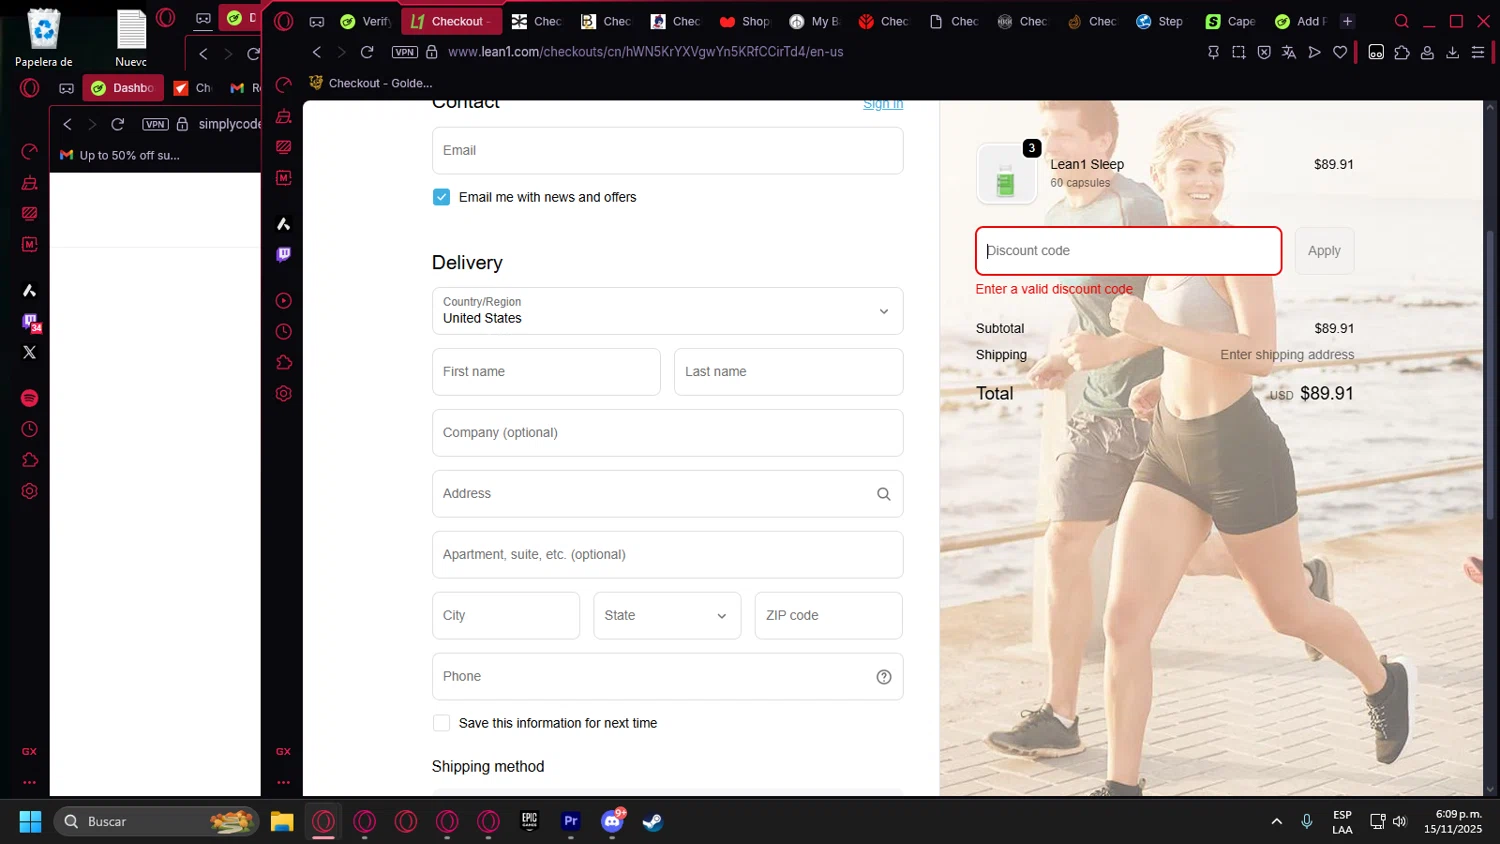Click the ZIP code field

tap(829, 616)
